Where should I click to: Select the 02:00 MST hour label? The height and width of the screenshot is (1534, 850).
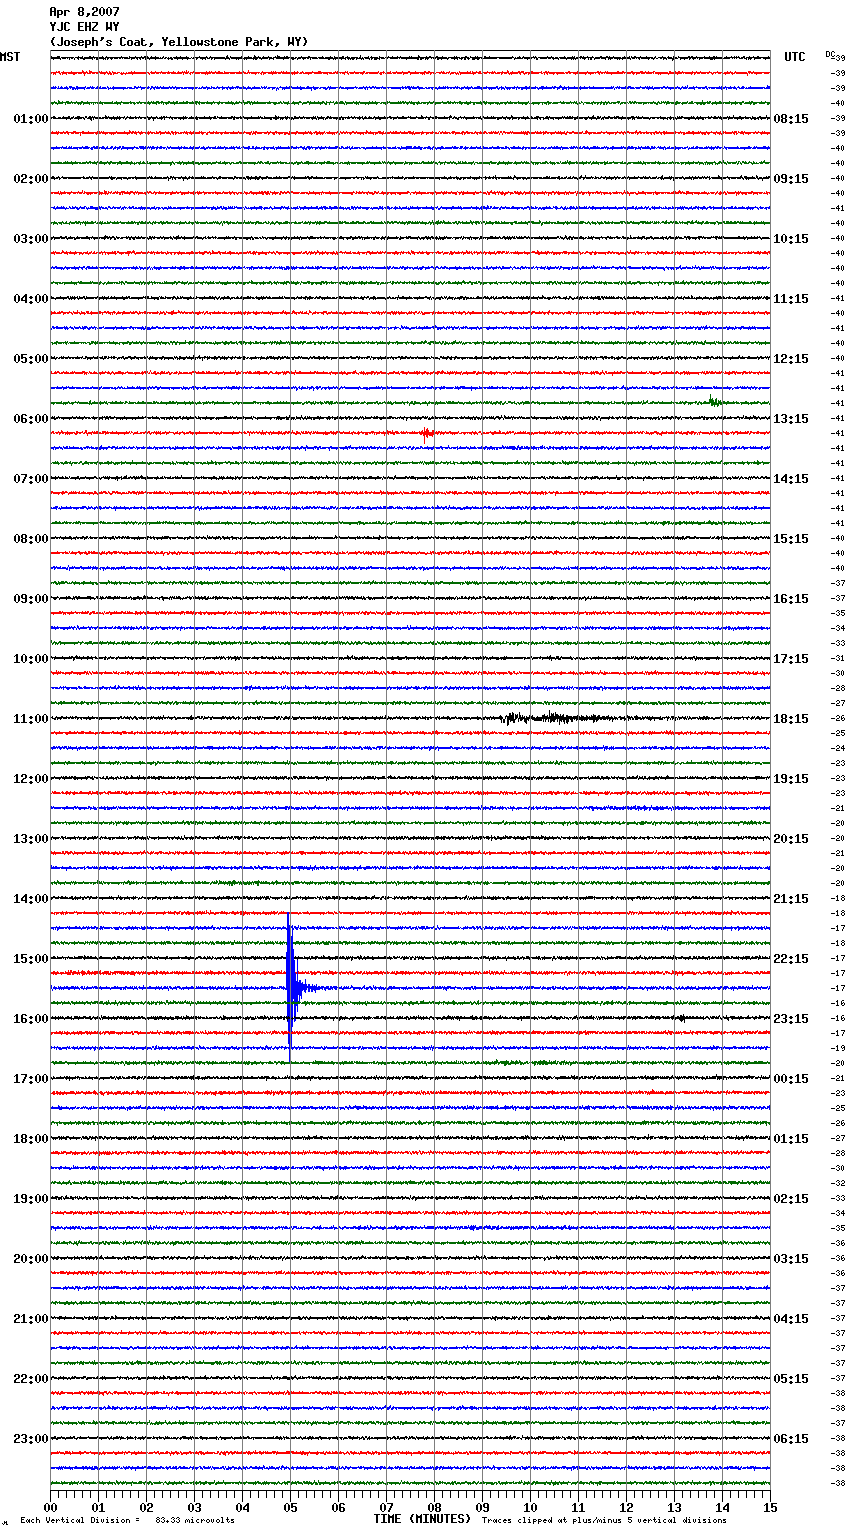click(x=31, y=179)
